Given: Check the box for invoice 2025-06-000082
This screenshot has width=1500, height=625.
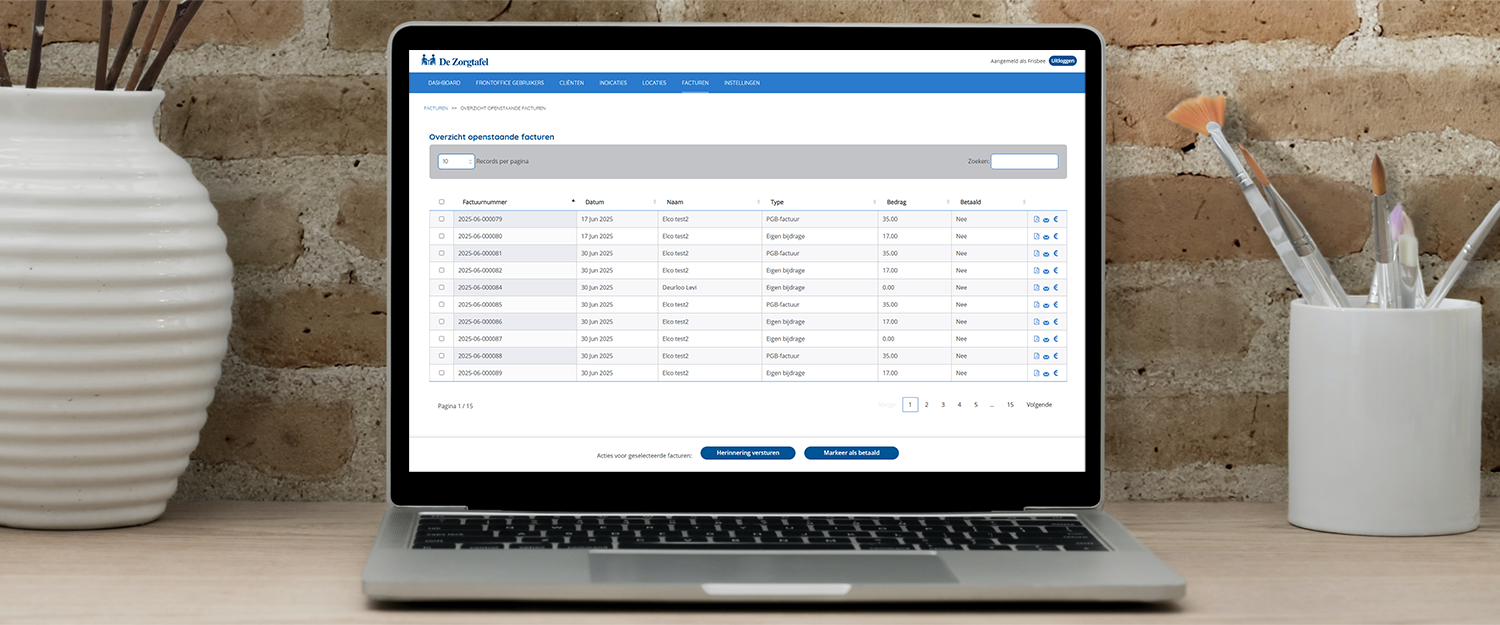Looking at the screenshot, I should [441, 270].
